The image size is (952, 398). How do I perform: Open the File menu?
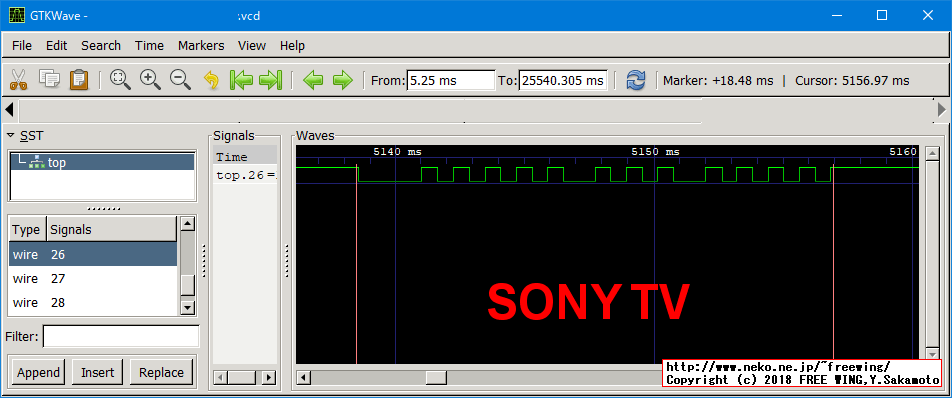22,46
